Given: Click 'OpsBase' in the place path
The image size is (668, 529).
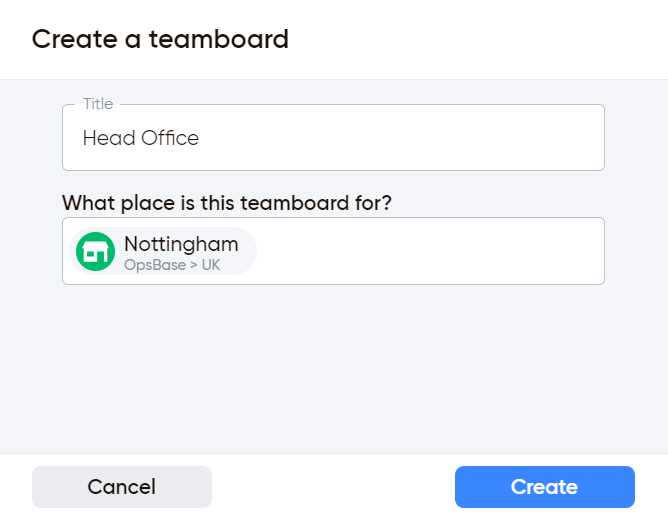Looking at the screenshot, I should 155,265.
